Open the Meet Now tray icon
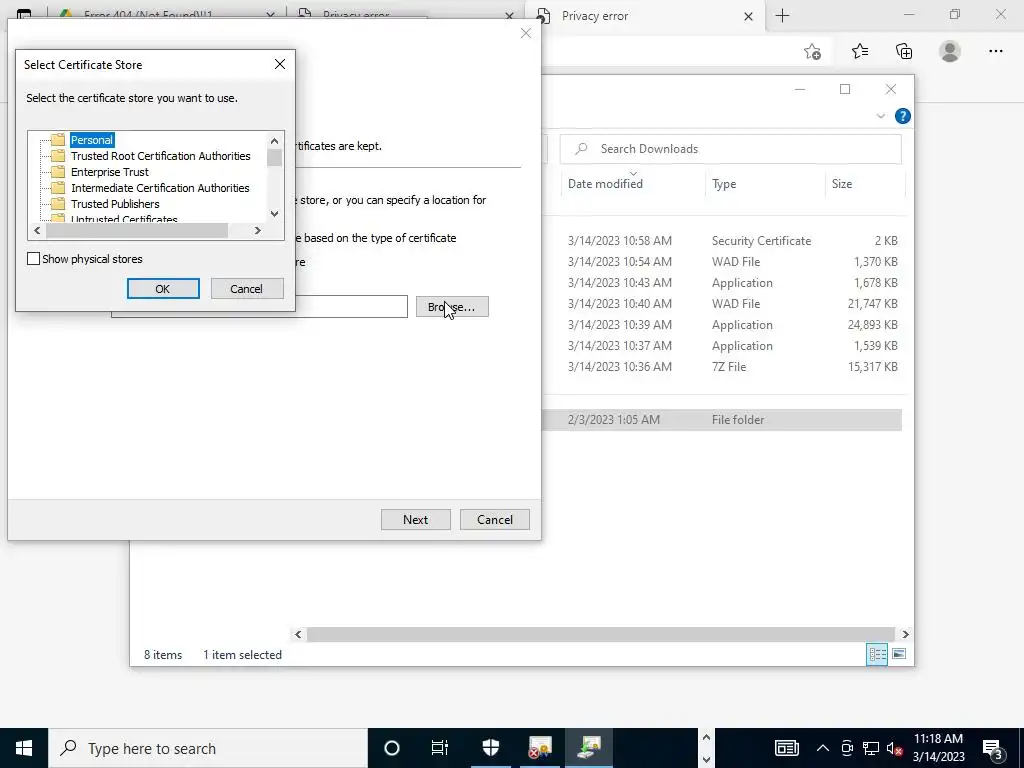Viewport: 1024px width, 768px height. (x=847, y=748)
